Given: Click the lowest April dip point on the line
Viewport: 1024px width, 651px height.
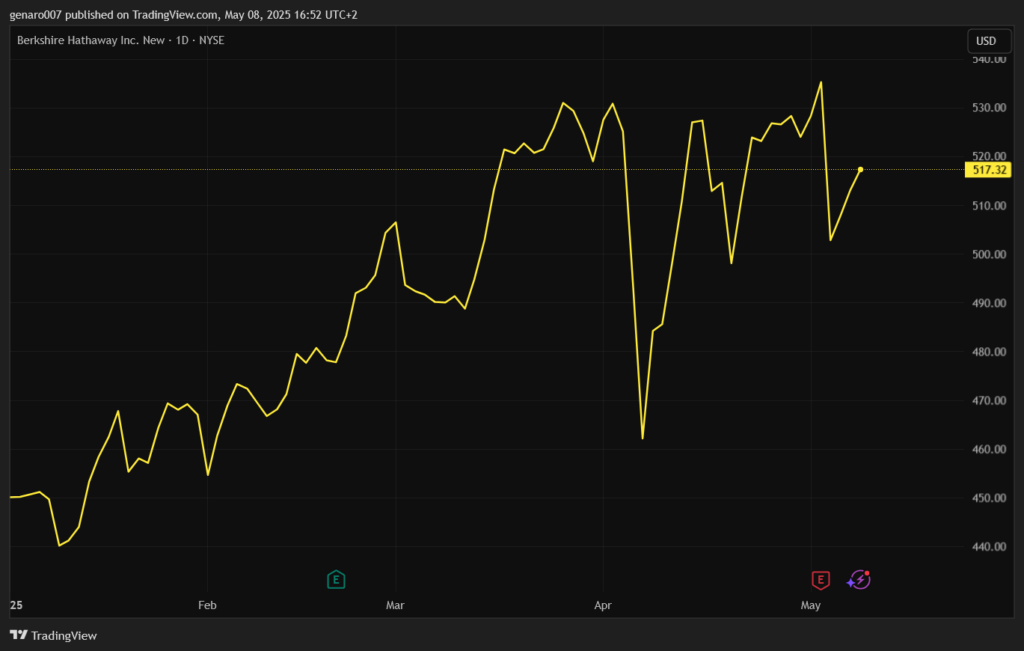Looking at the screenshot, I should coord(642,438).
